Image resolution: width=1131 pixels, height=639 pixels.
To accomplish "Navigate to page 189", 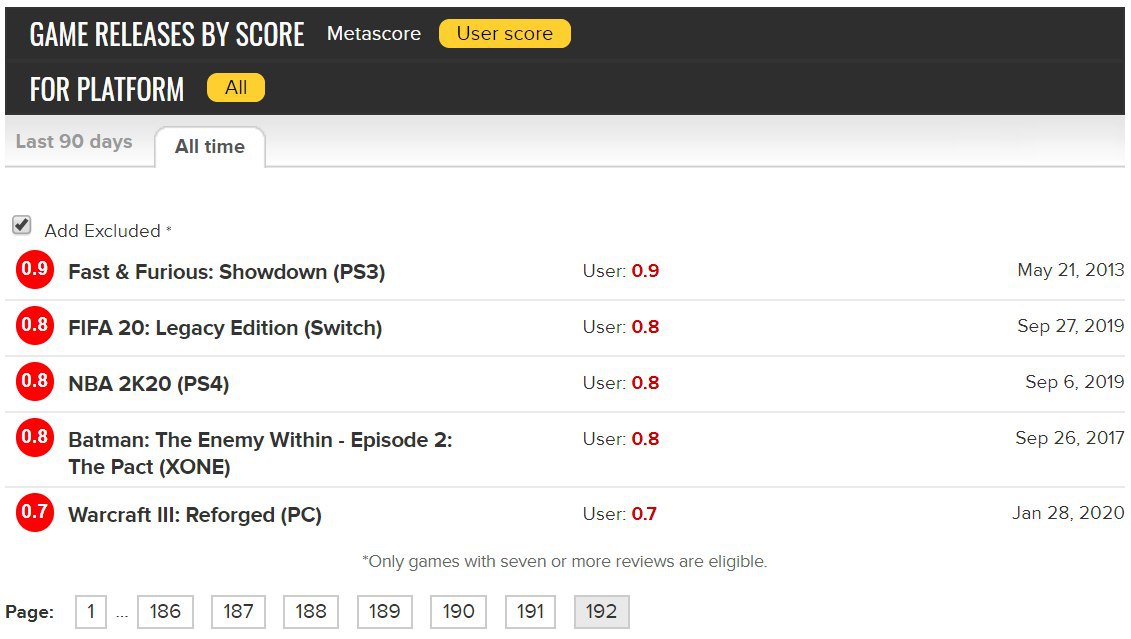I will (384, 612).
